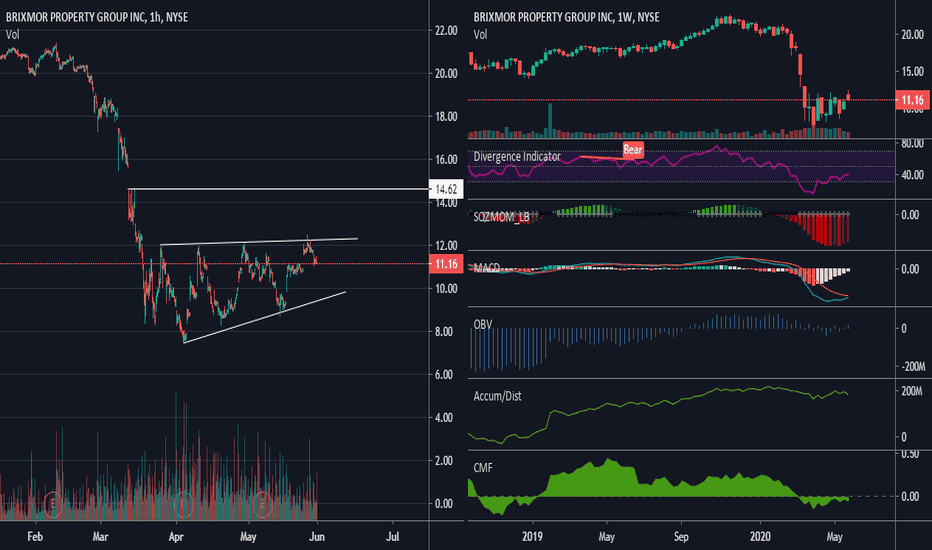
Task: Click 'Sep' on the weekly time axis
Action: point(681,536)
